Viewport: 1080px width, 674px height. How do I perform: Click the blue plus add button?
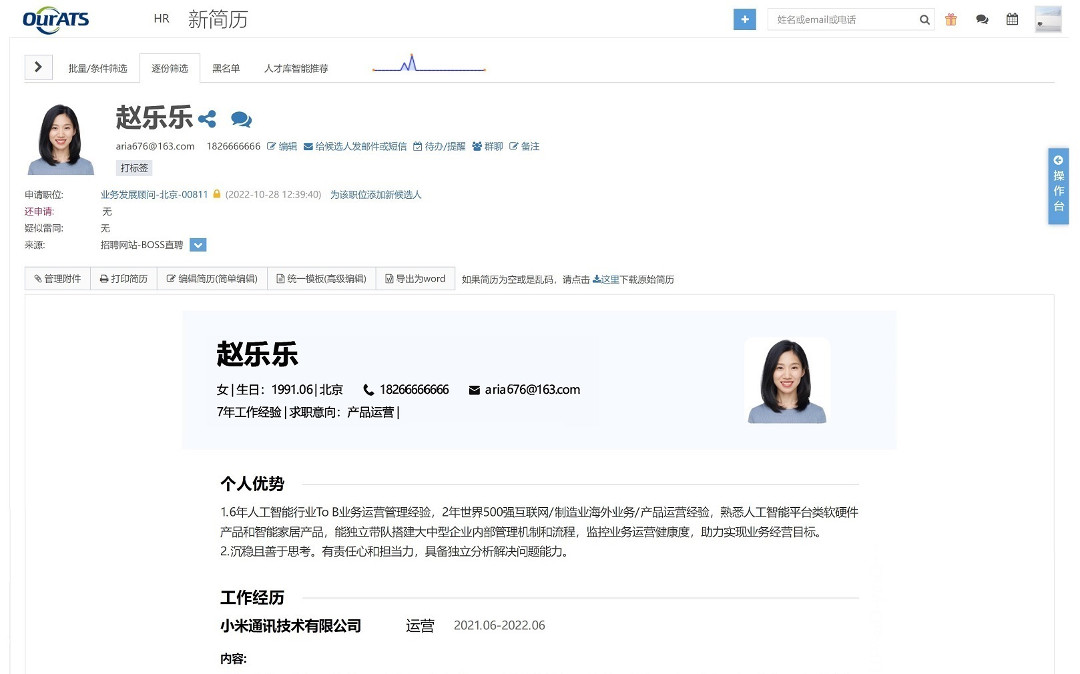click(744, 20)
